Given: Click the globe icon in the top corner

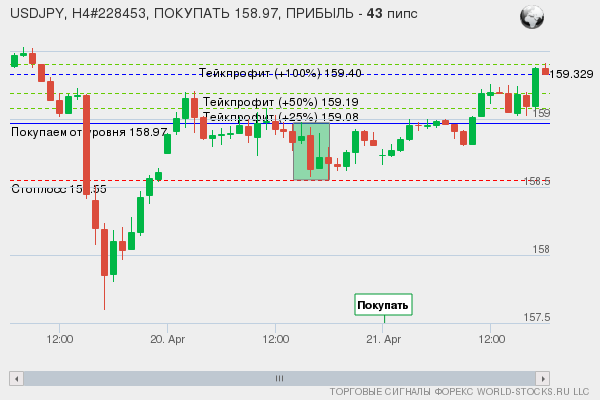Looking at the screenshot, I should point(533,16).
